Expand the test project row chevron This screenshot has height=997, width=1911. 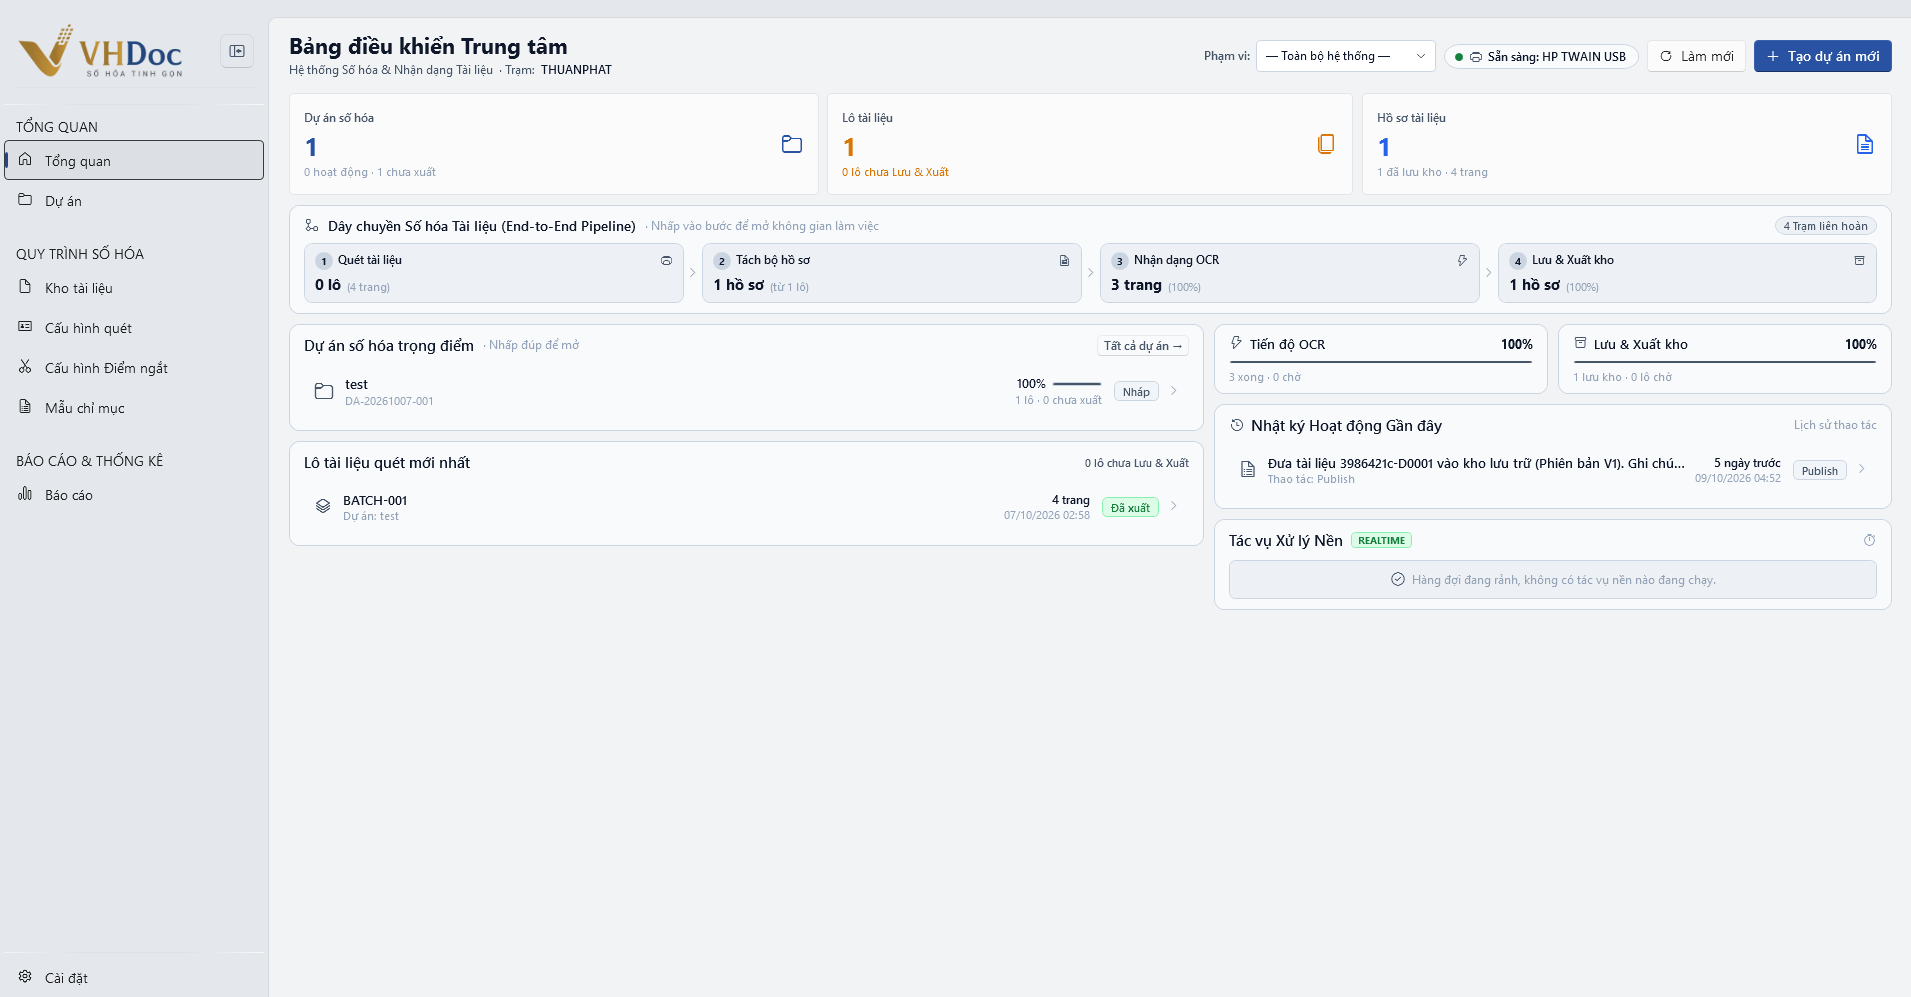click(x=1174, y=391)
